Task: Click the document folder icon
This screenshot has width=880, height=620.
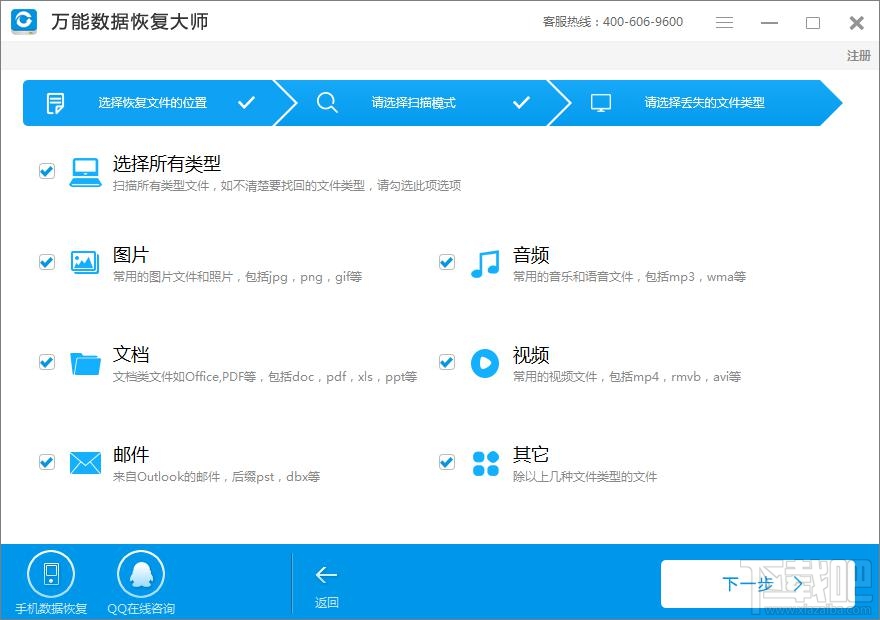Action: [85, 362]
